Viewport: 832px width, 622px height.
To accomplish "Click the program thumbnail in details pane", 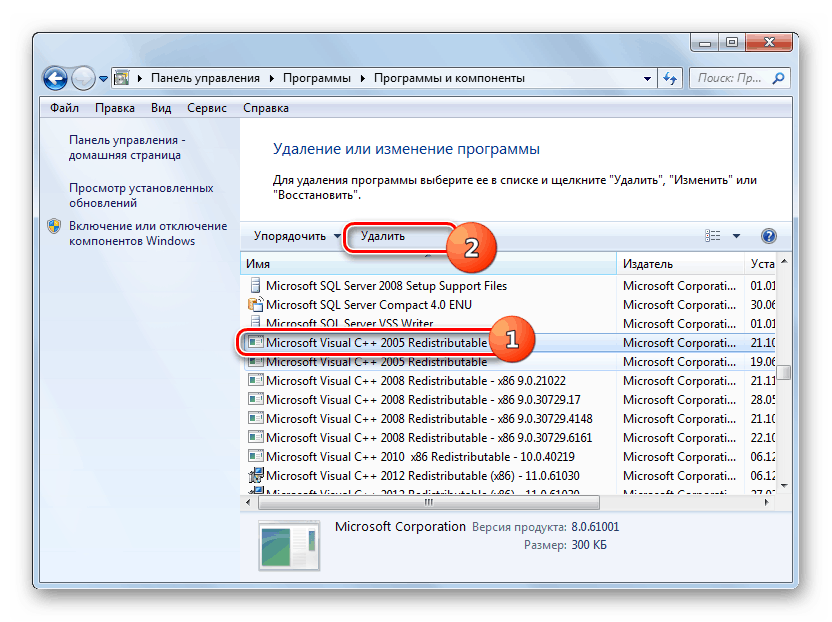I will (289, 546).
